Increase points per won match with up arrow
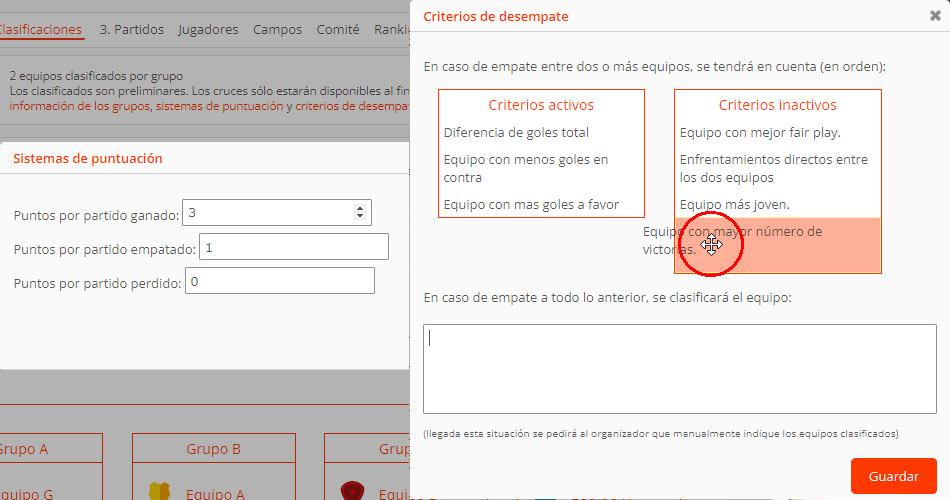 (x=360, y=208)
